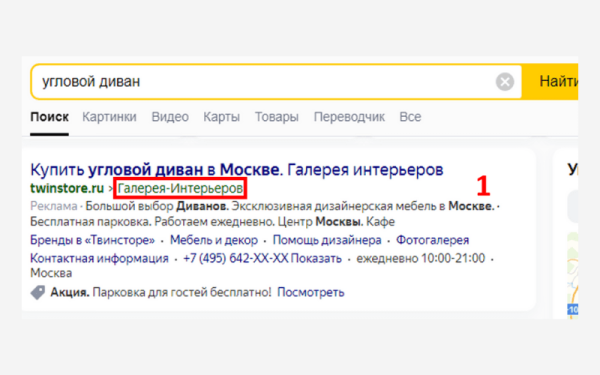Click the Москва location text
The image size is (600, 375).
click(x=51, y=273)
